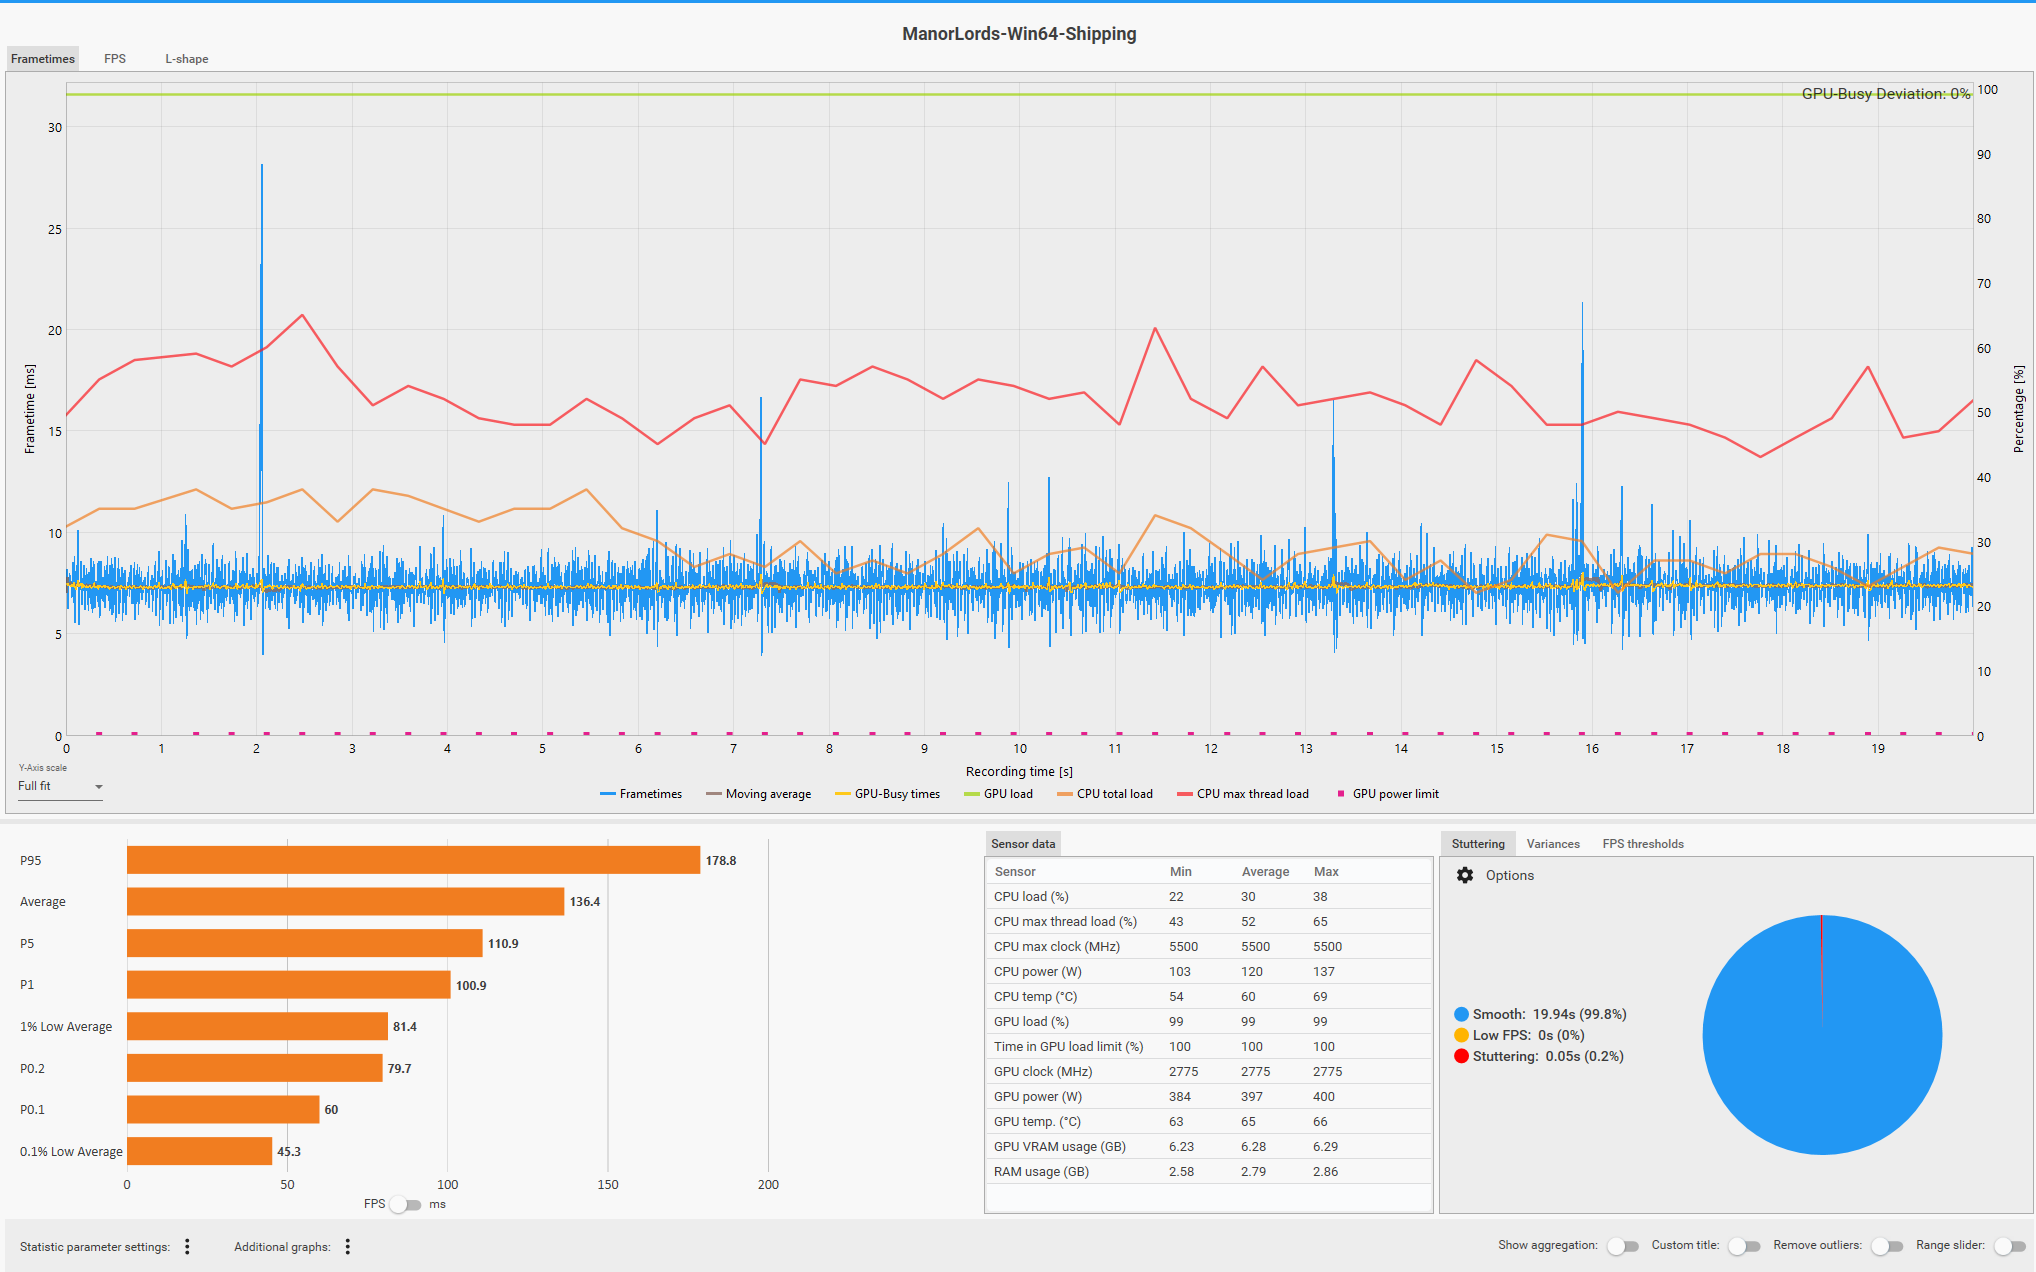Open the Y-Axis scale Full fit dropdown
The image size is (2036, 1272).
point(60,786)
